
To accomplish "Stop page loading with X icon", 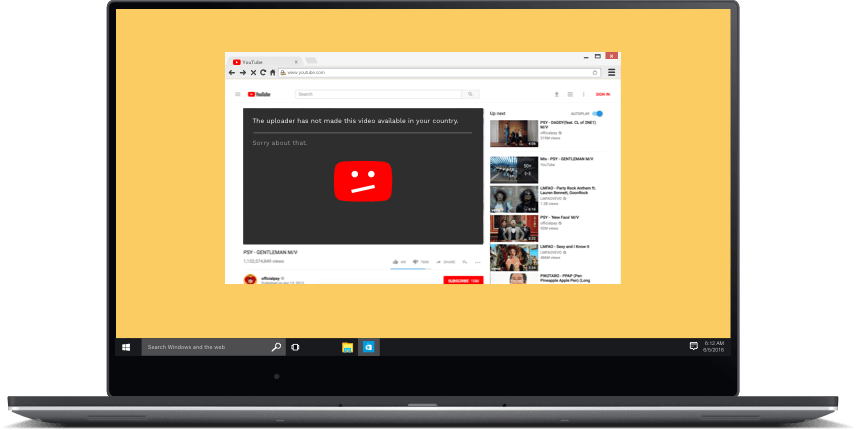I will pyautogui.click(x=253, y=72).
